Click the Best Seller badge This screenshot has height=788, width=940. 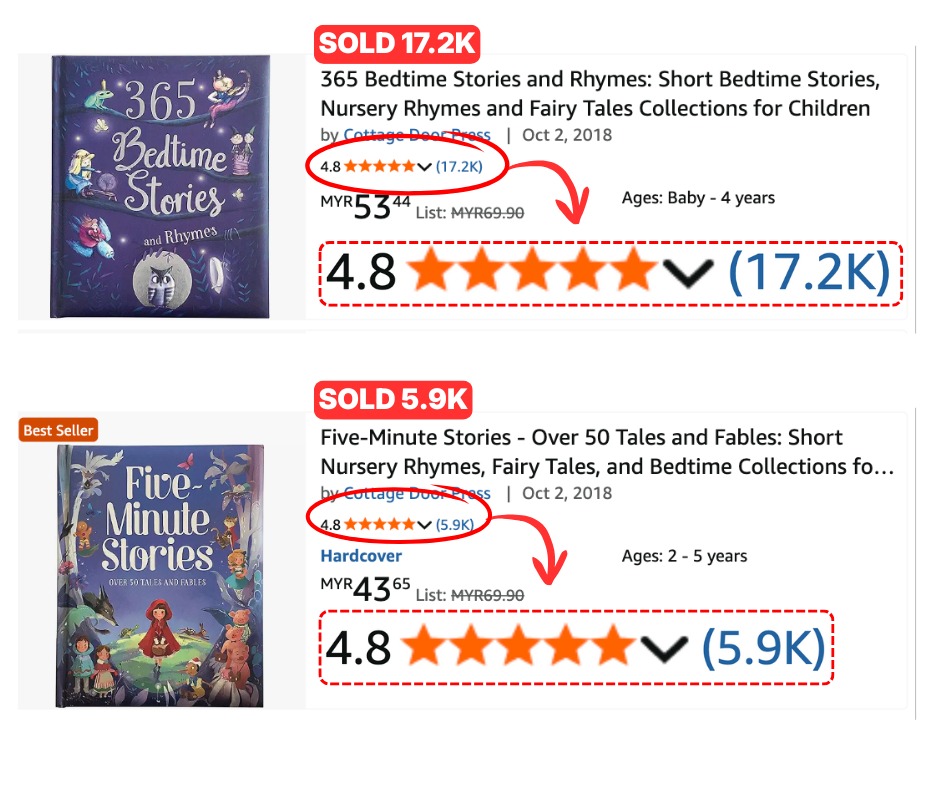tap(58, 430)
